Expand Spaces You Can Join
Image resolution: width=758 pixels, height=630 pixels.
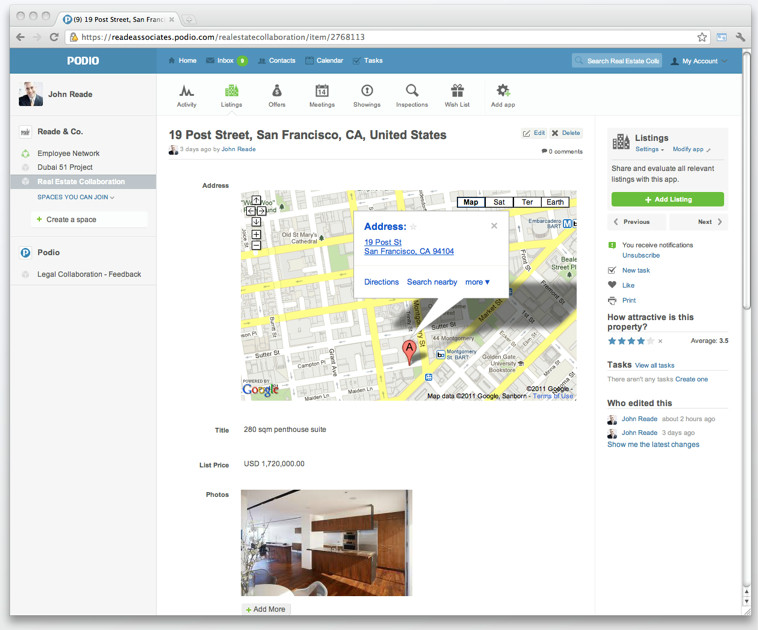76,197
